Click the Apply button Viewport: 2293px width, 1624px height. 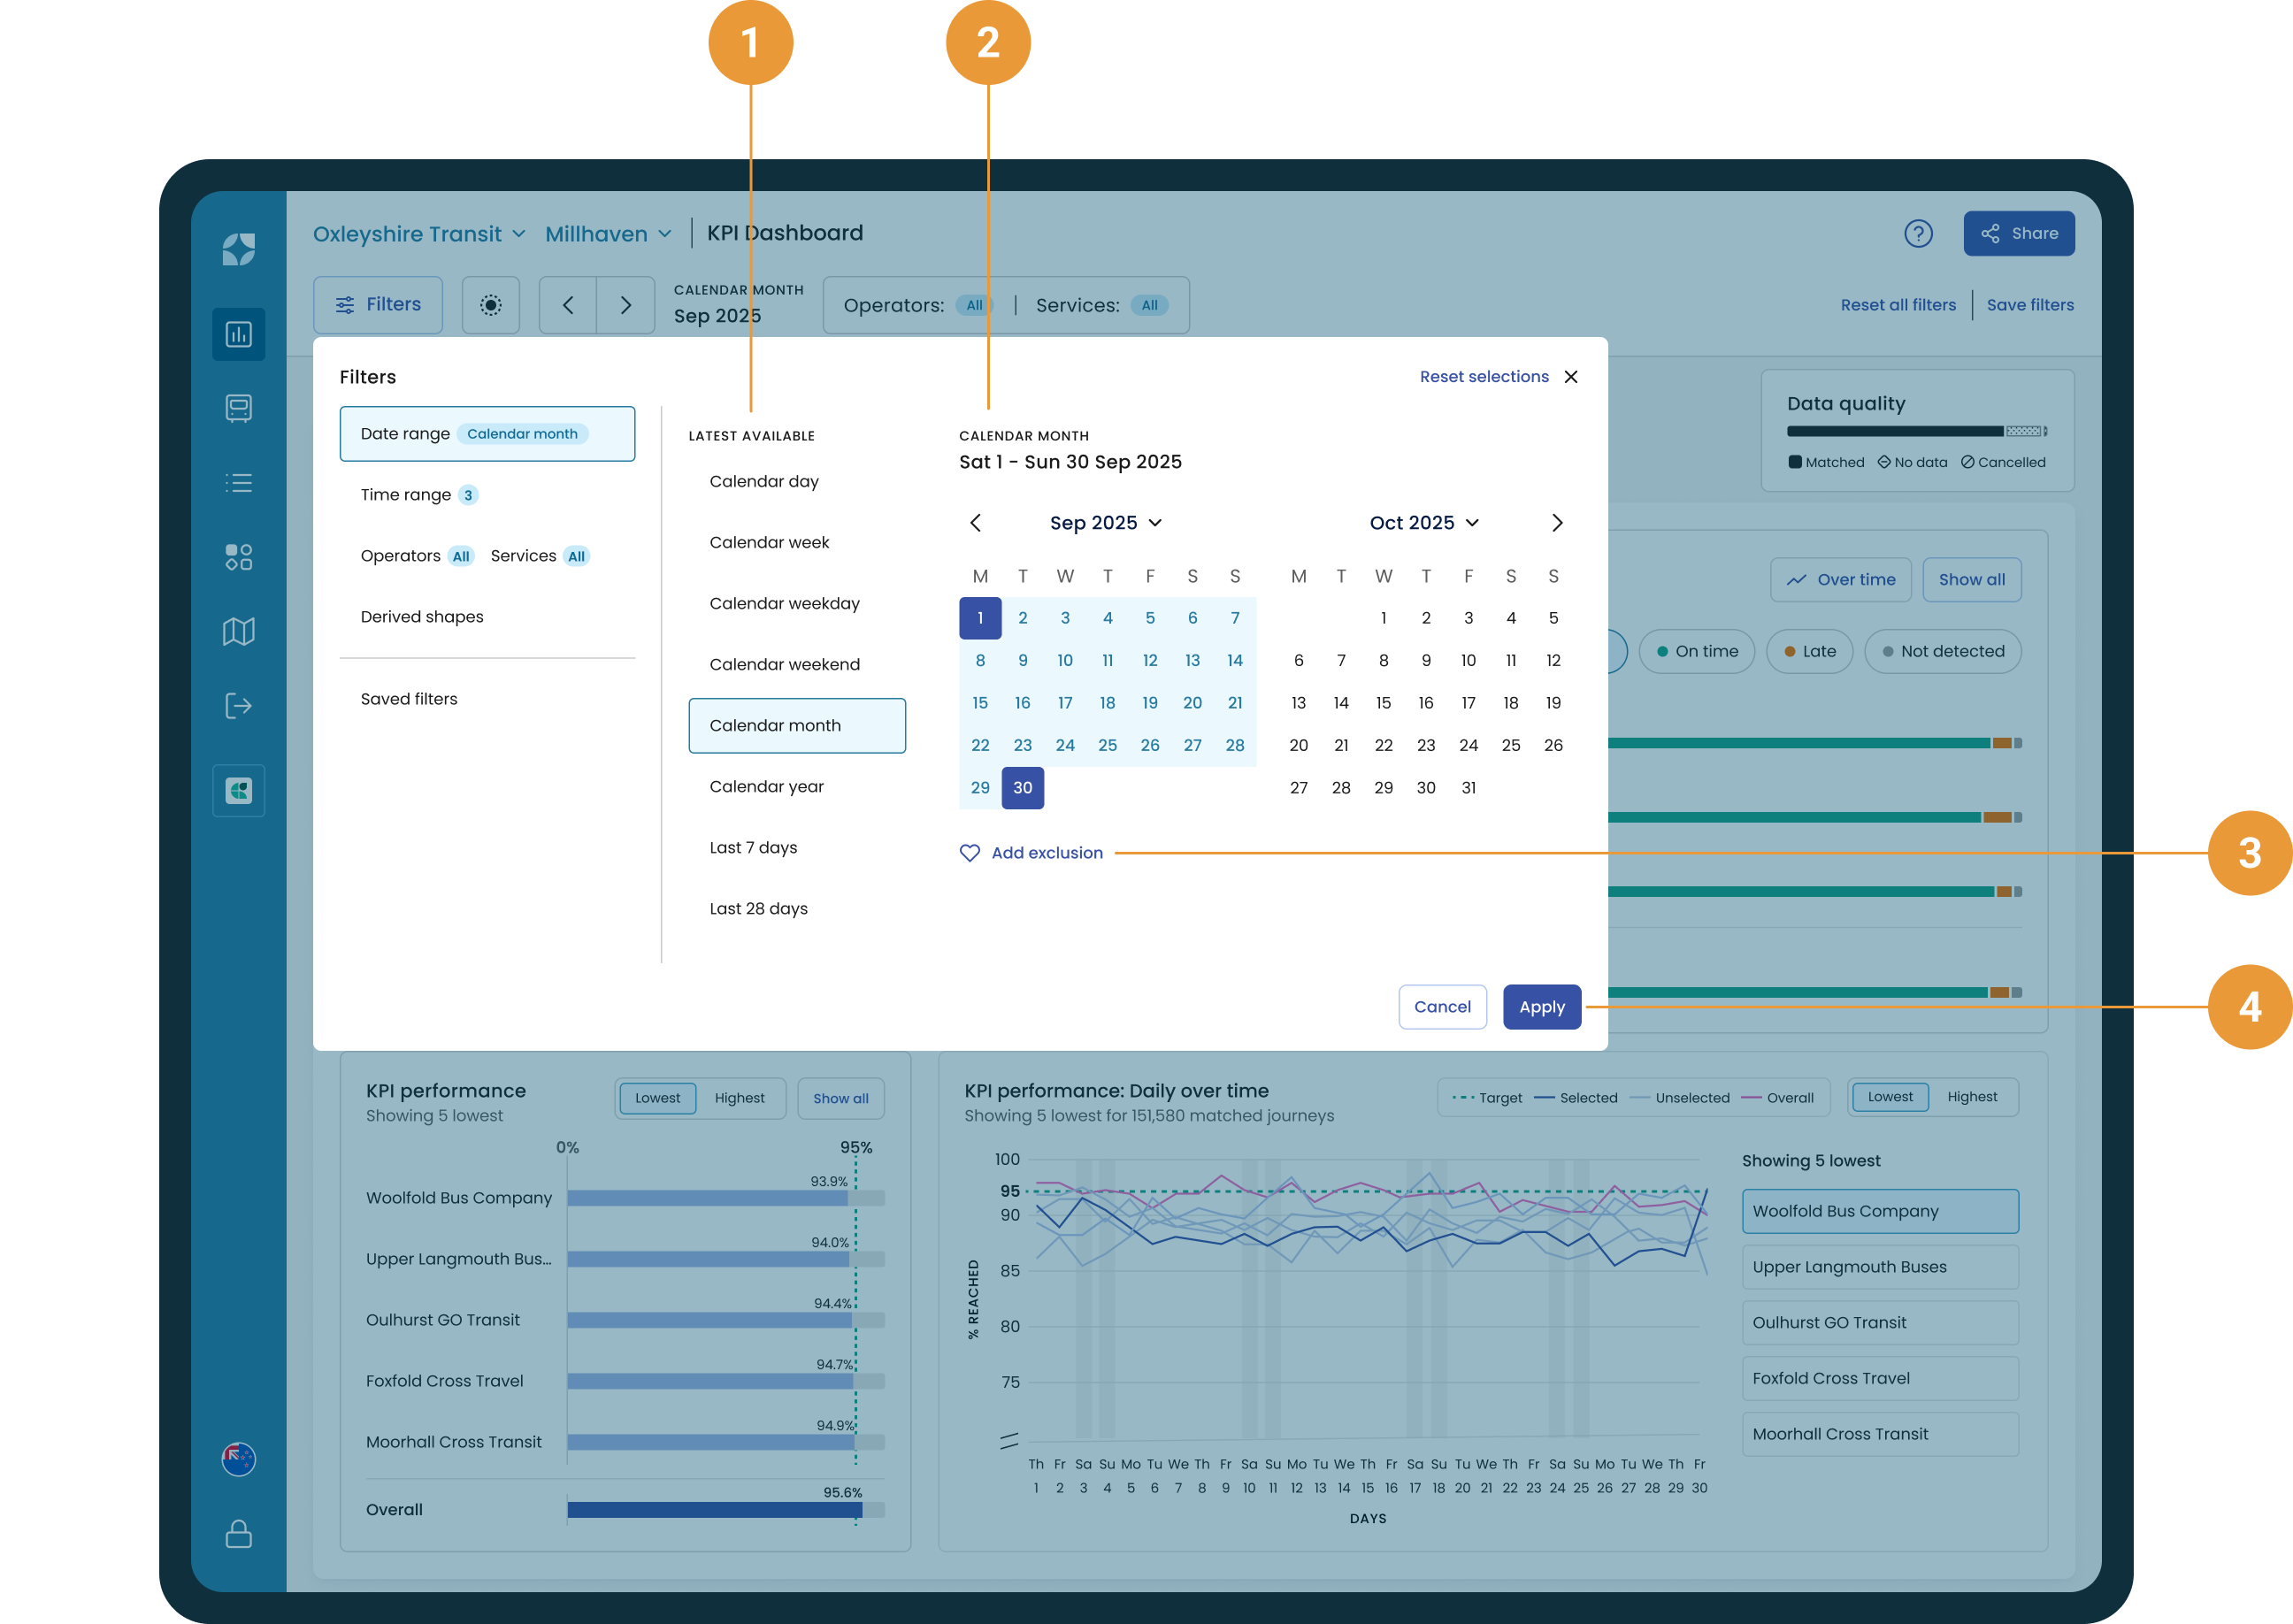pyautogui.click(x=1541, y=1007)
